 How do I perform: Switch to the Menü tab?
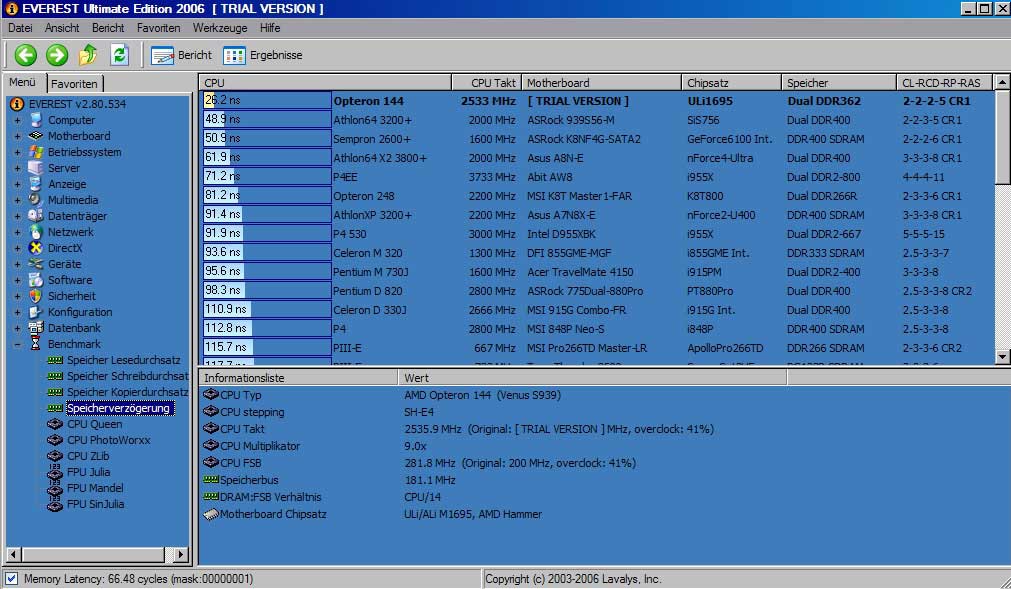[23, 82]
